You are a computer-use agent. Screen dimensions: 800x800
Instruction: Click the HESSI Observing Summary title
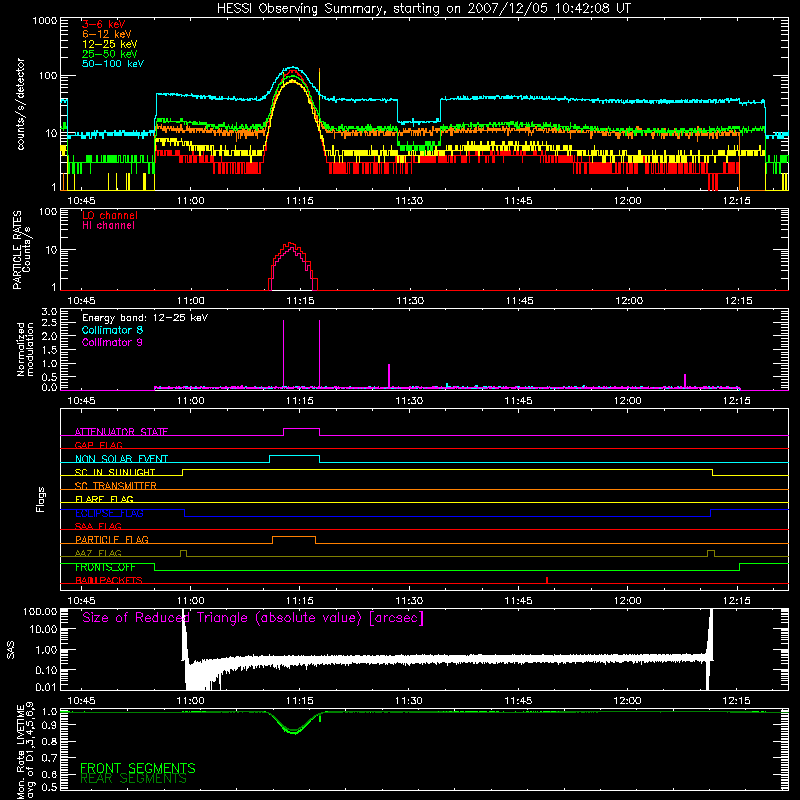(x=424, y=9)
